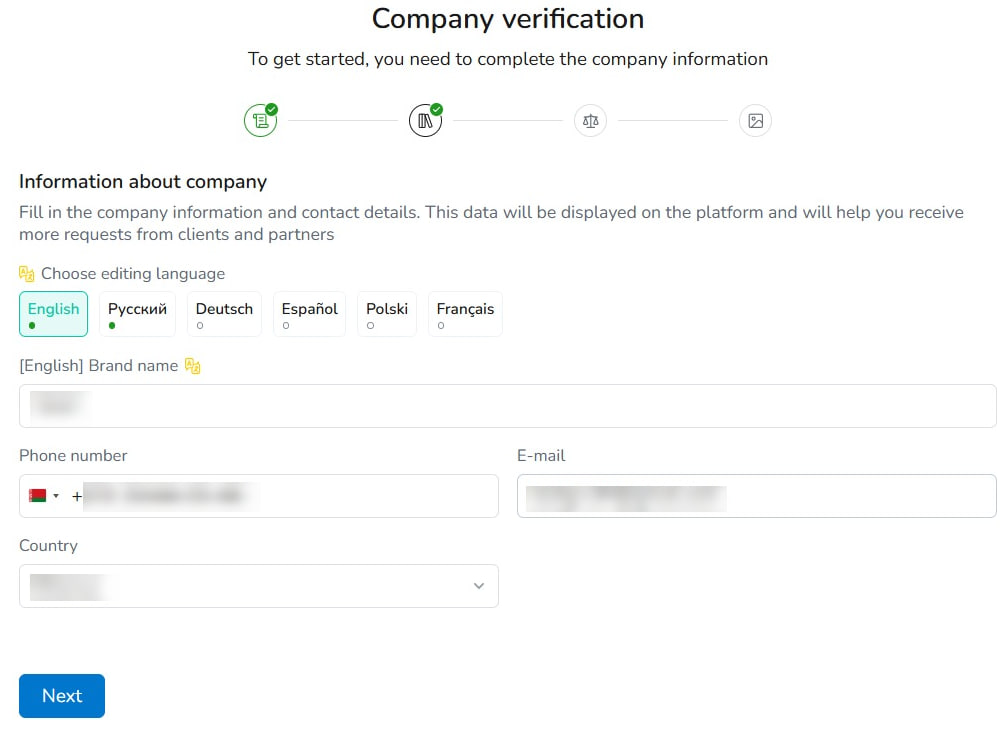
Task: Click the fourth step image icon
Action: (756, 120)
